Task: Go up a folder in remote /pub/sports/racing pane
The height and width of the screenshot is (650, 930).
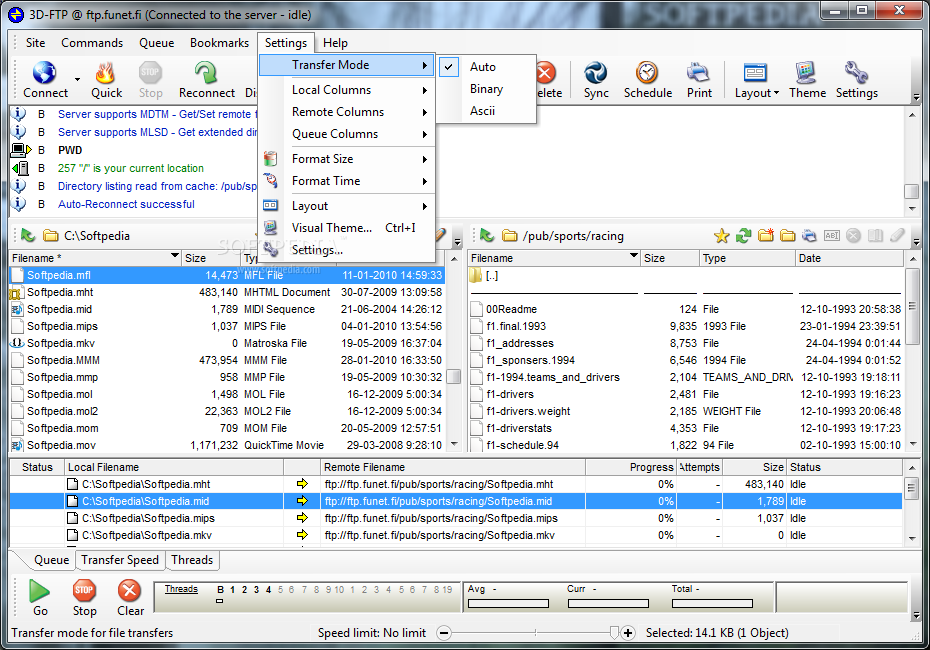Action: click(487, 235)
